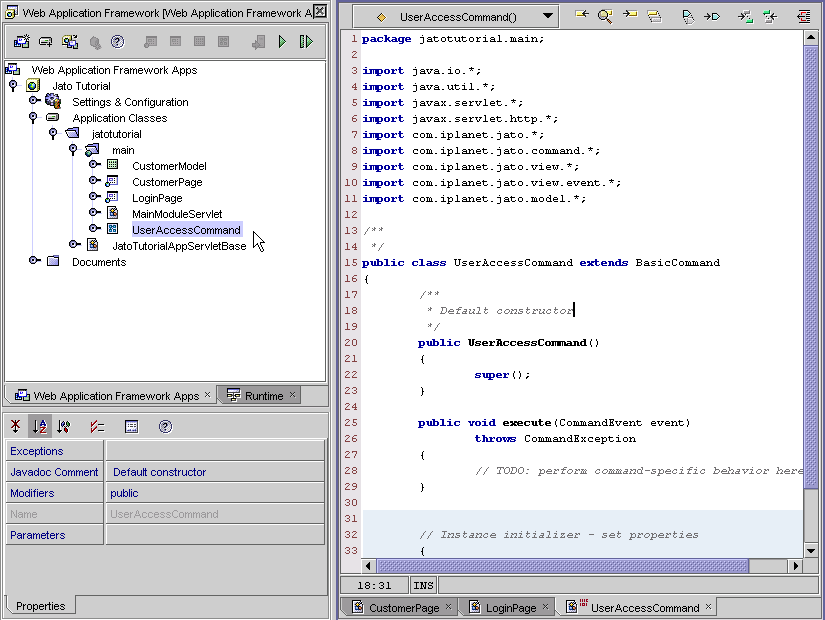Open help from the Web Application Framework toolbar

tap(117, 42)
